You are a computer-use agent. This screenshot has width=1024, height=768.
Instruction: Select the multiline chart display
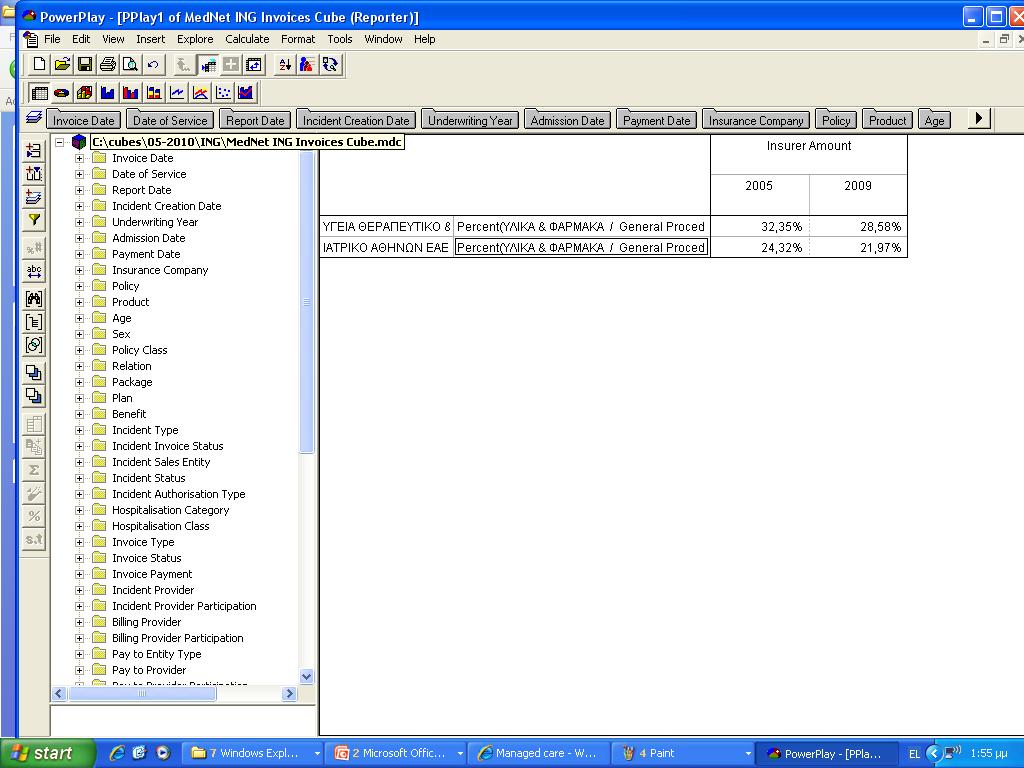[x=200, y=93]
